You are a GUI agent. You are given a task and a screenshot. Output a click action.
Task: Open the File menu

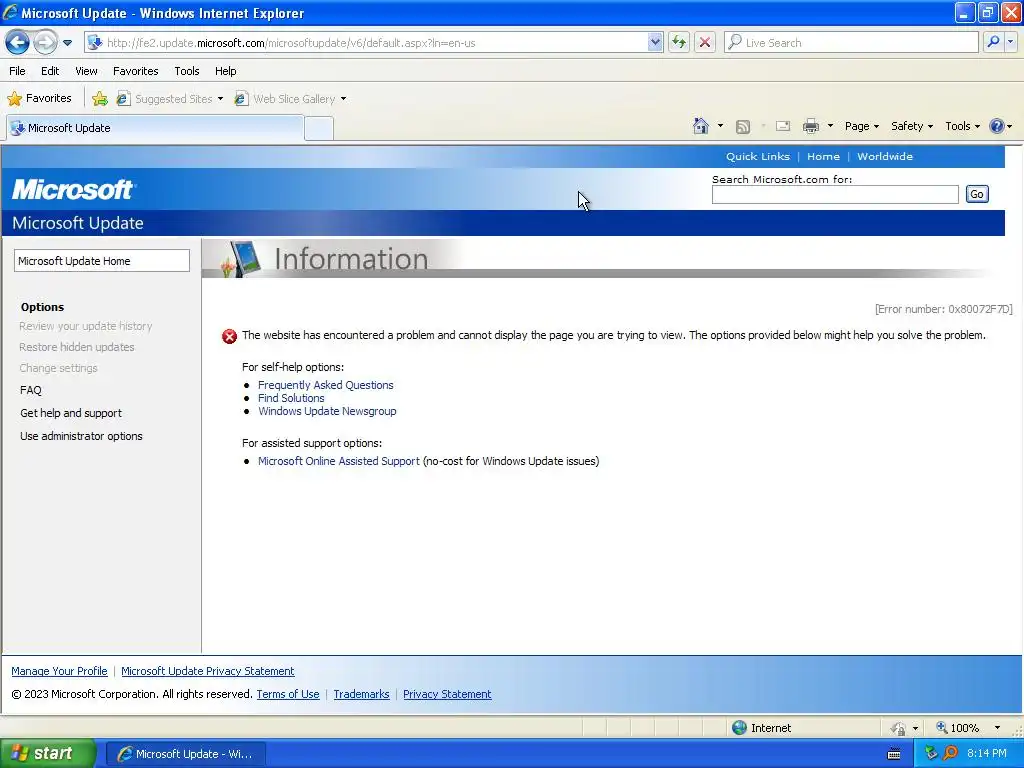(x=18, y=71)
